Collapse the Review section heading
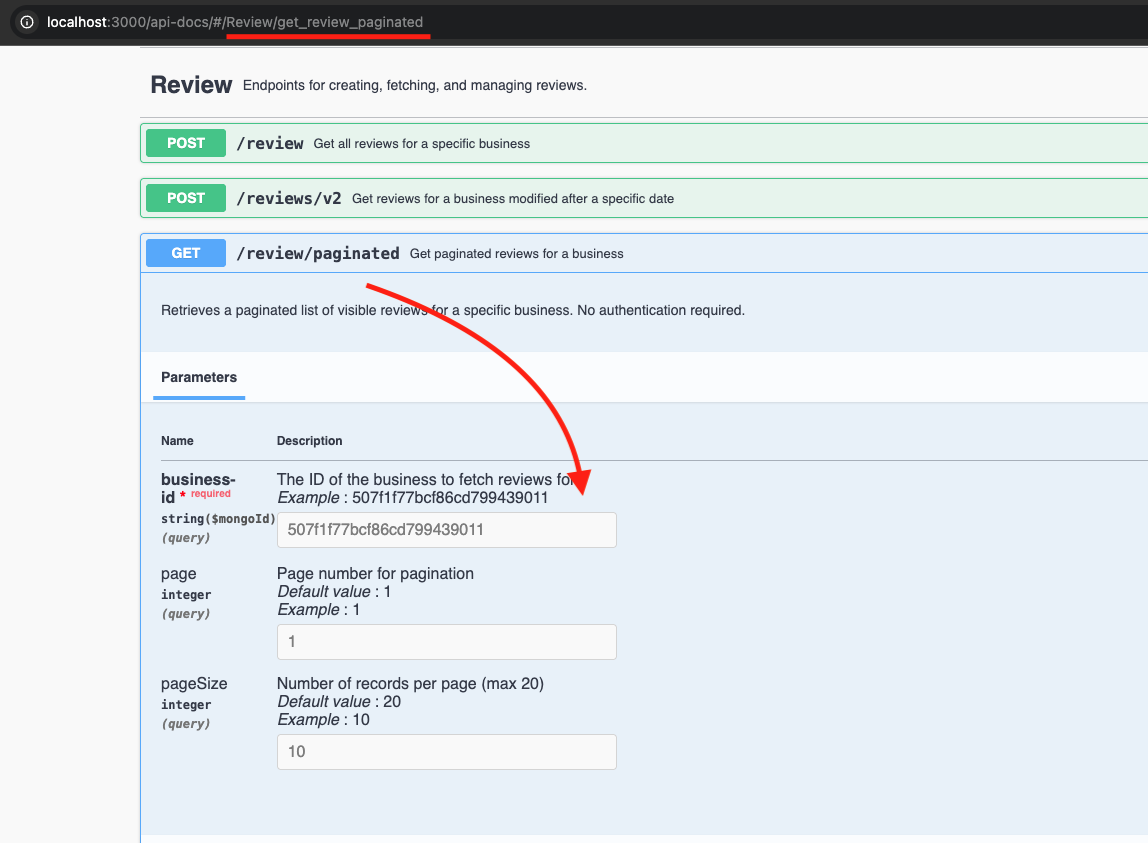The height and width of the screenshot is (843, 1148). tap(191, 86)
